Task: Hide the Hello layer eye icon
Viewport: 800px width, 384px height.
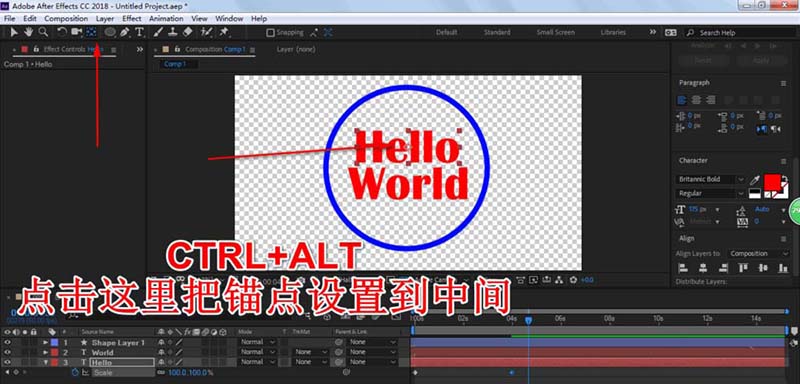Action: click(7, 362)
